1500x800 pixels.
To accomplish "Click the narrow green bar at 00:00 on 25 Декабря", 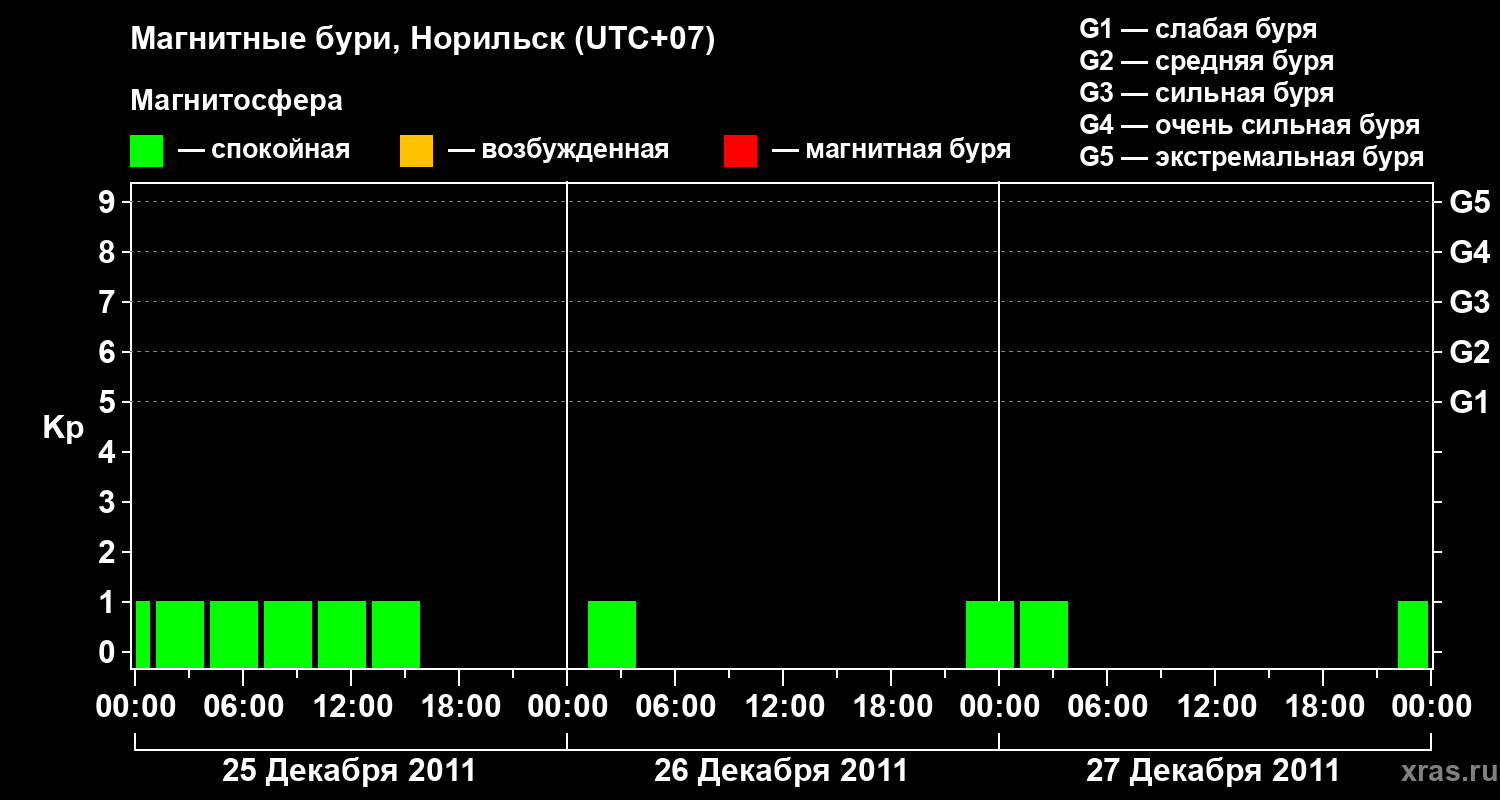I will coord(143,634).
